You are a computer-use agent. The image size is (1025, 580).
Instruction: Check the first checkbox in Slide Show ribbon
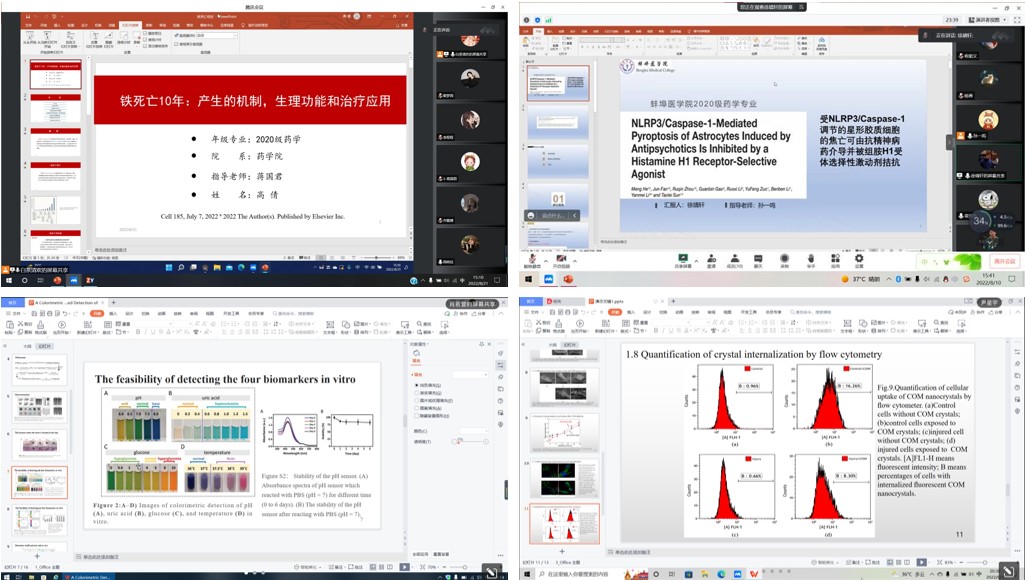coord(146,33)
